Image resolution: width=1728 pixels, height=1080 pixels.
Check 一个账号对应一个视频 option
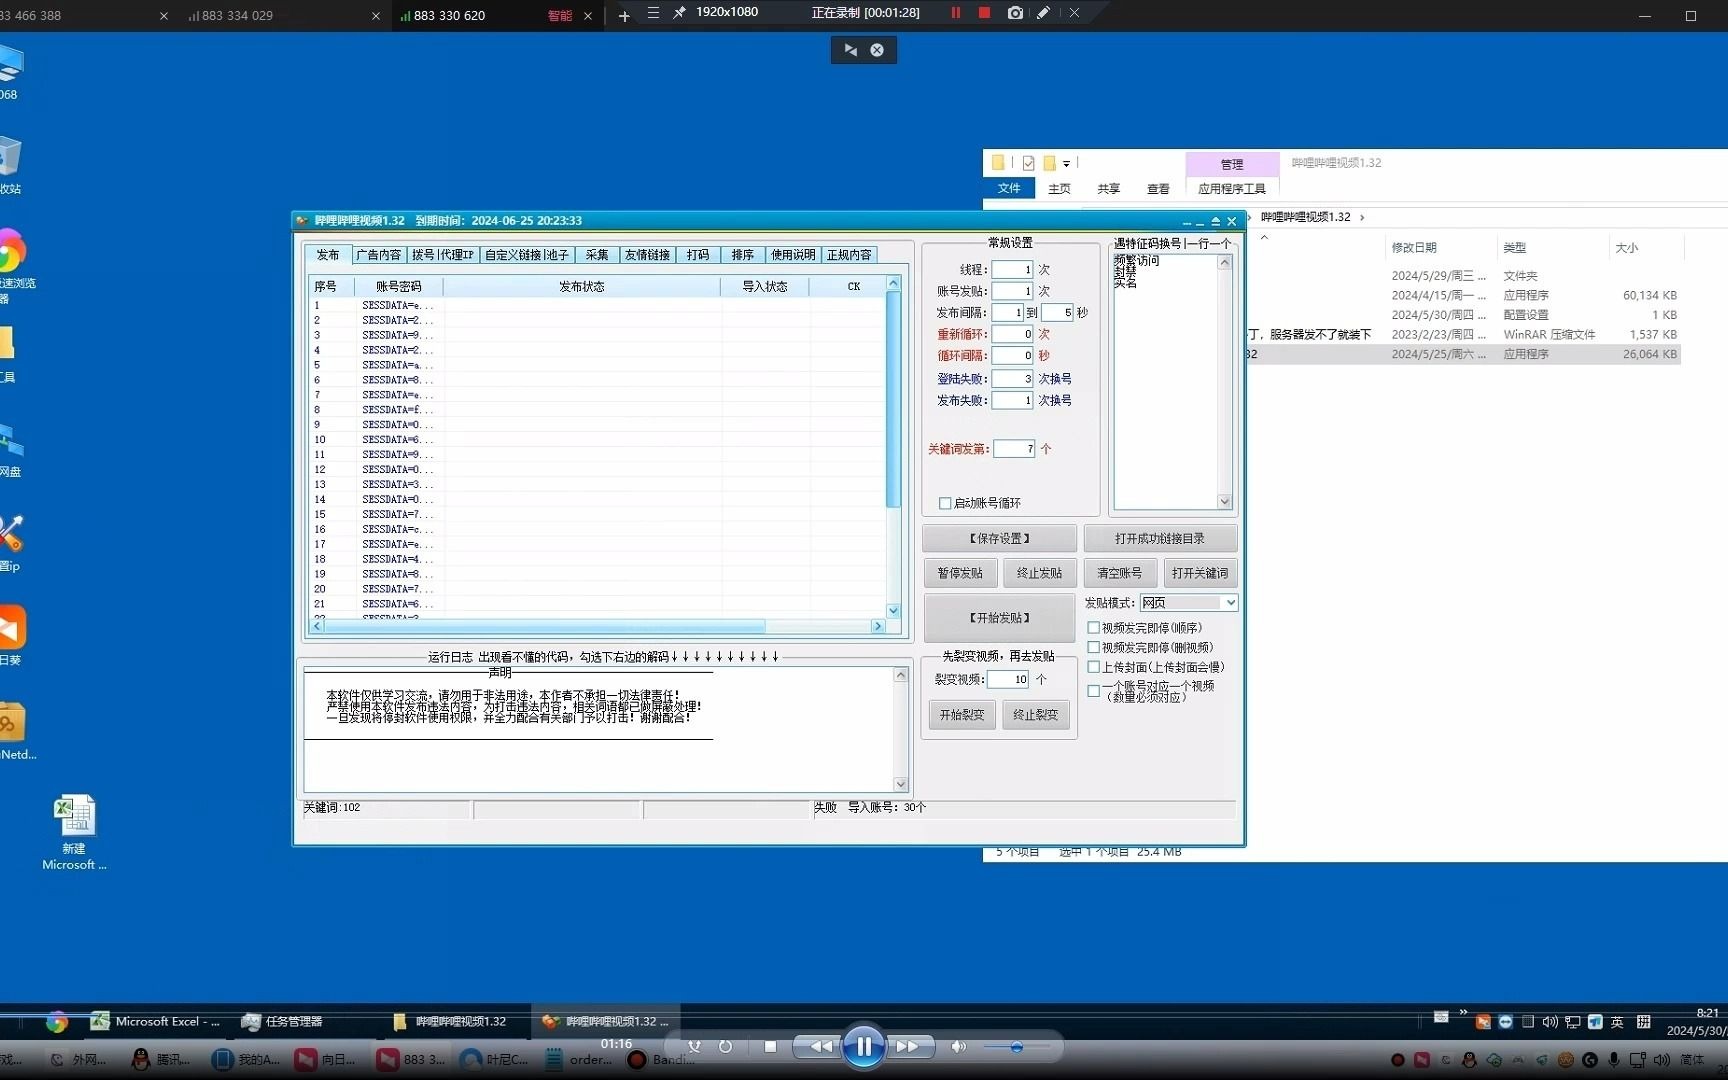click(x=1094, y=690)
